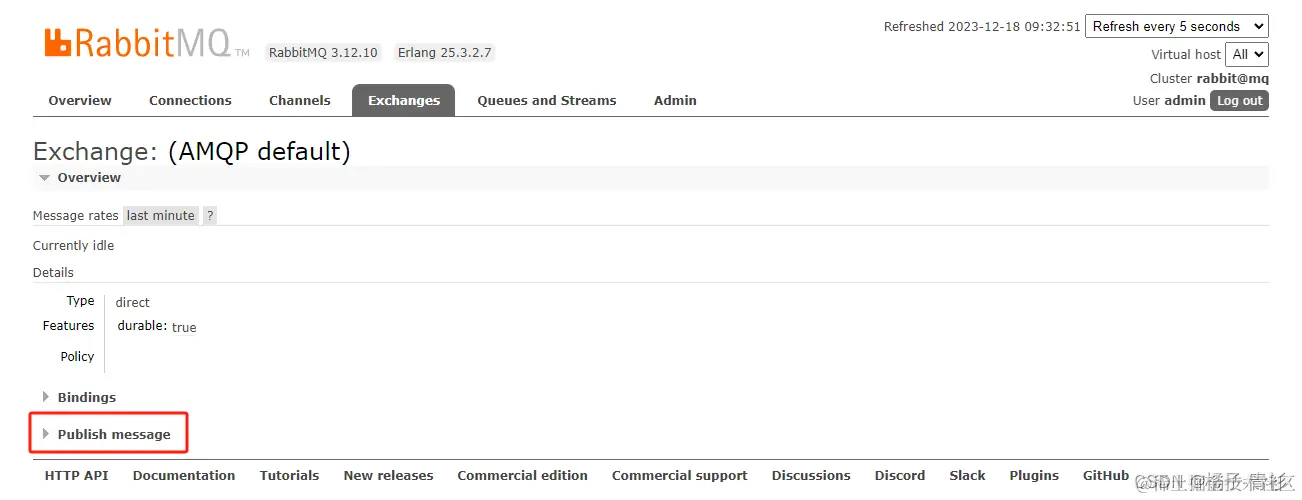1302x500 pixels.
Task: Open the Discord link
Action: tap(900, 476)
